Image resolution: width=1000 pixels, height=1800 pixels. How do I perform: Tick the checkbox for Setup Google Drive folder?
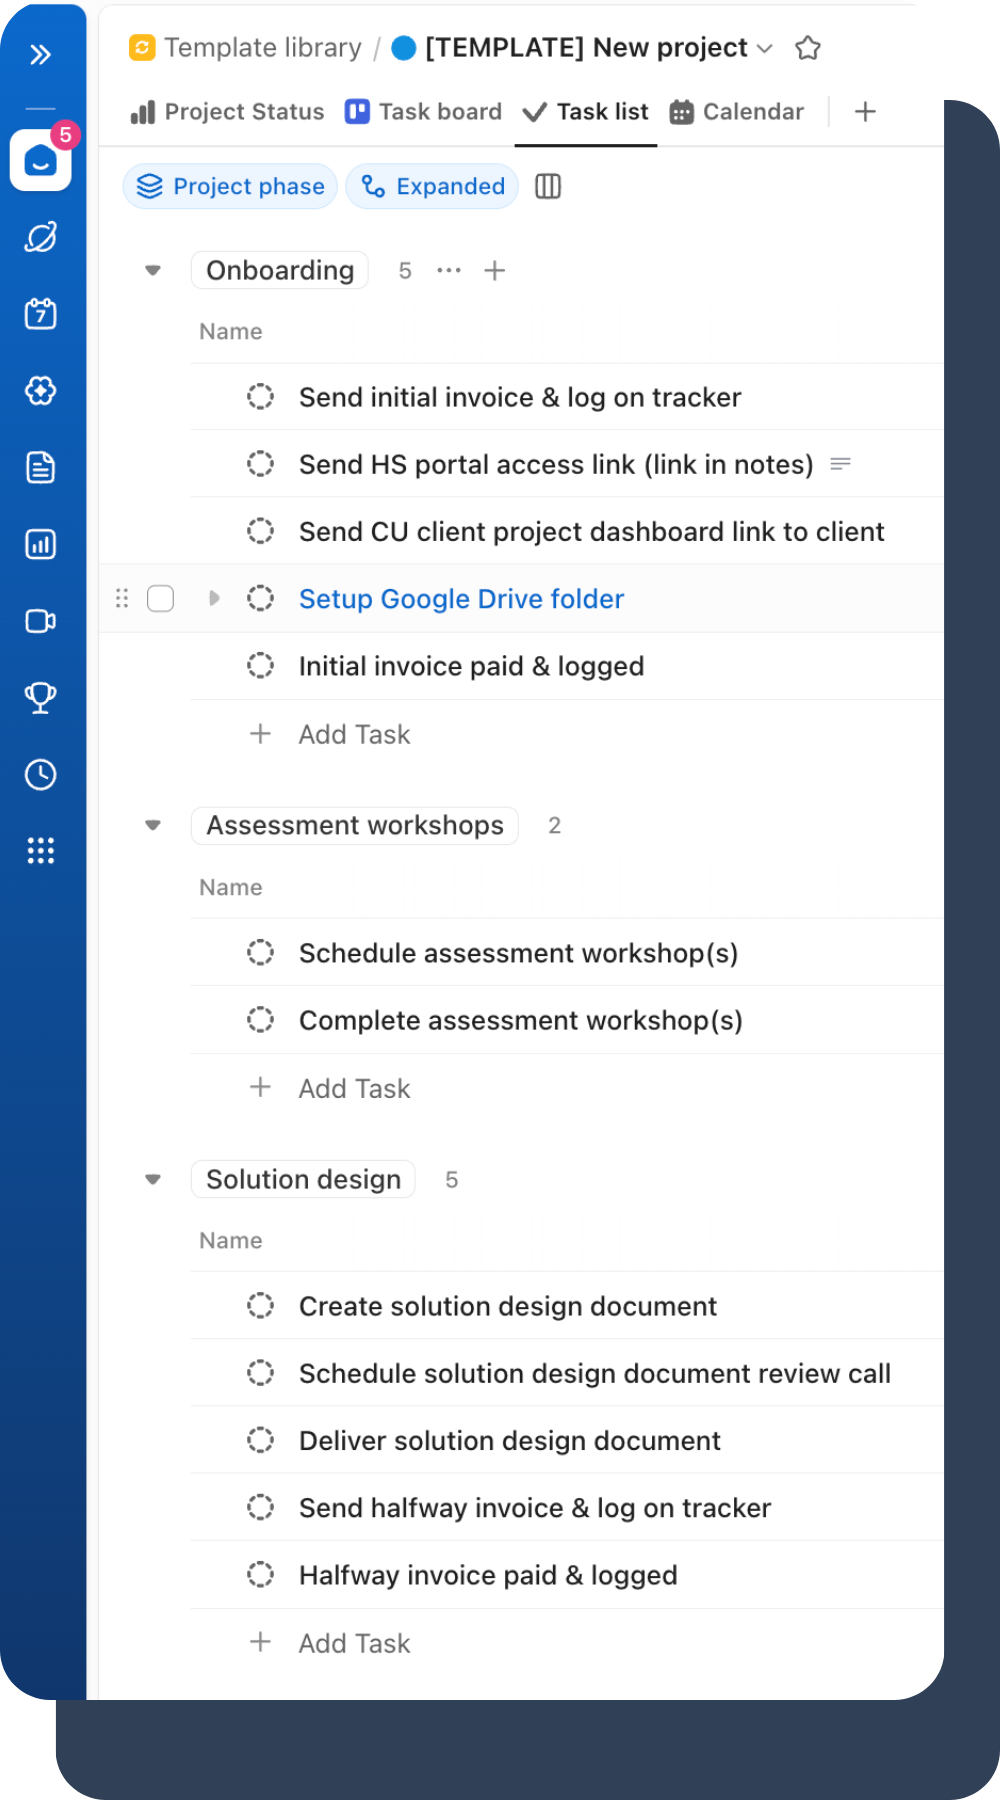160,599
